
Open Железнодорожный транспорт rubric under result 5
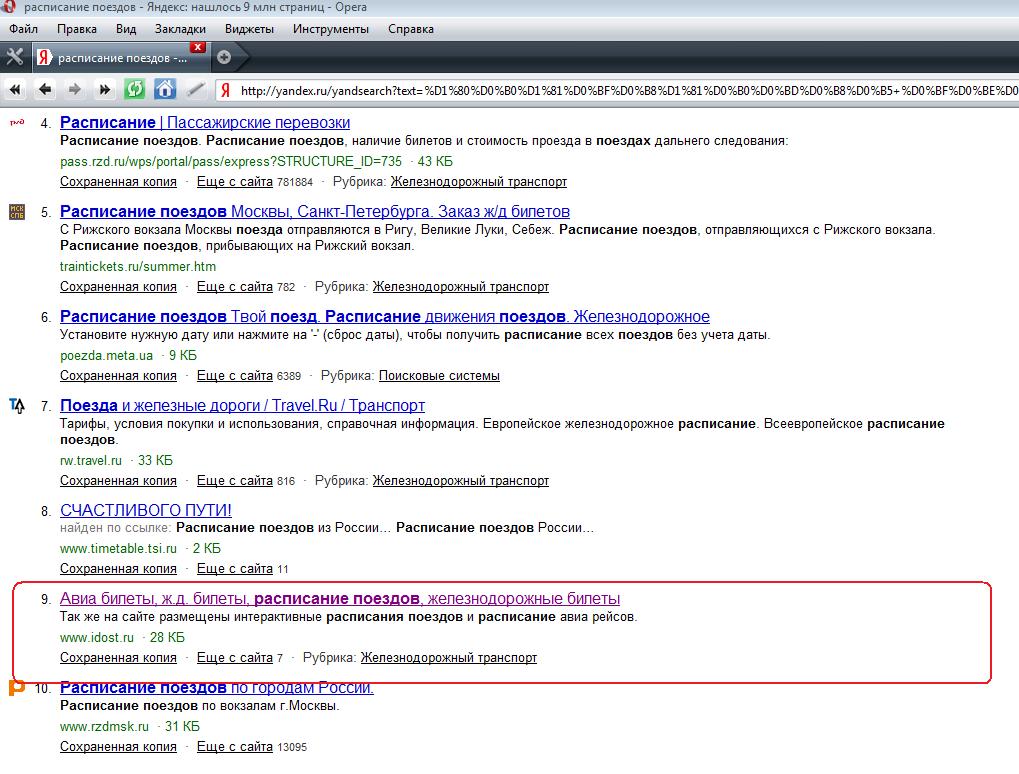click(461, 287)
